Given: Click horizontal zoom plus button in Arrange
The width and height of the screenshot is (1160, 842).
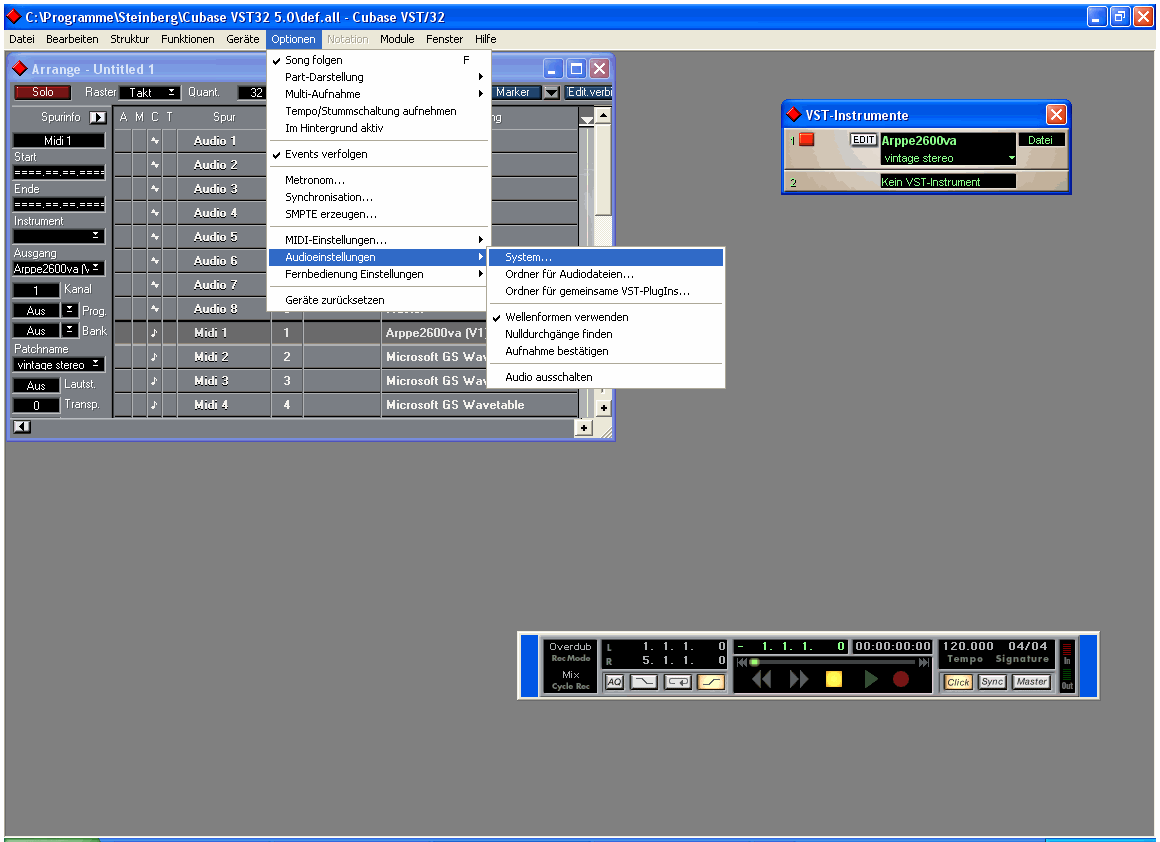Looking at the screenshot, I should [x=584, y=428].
